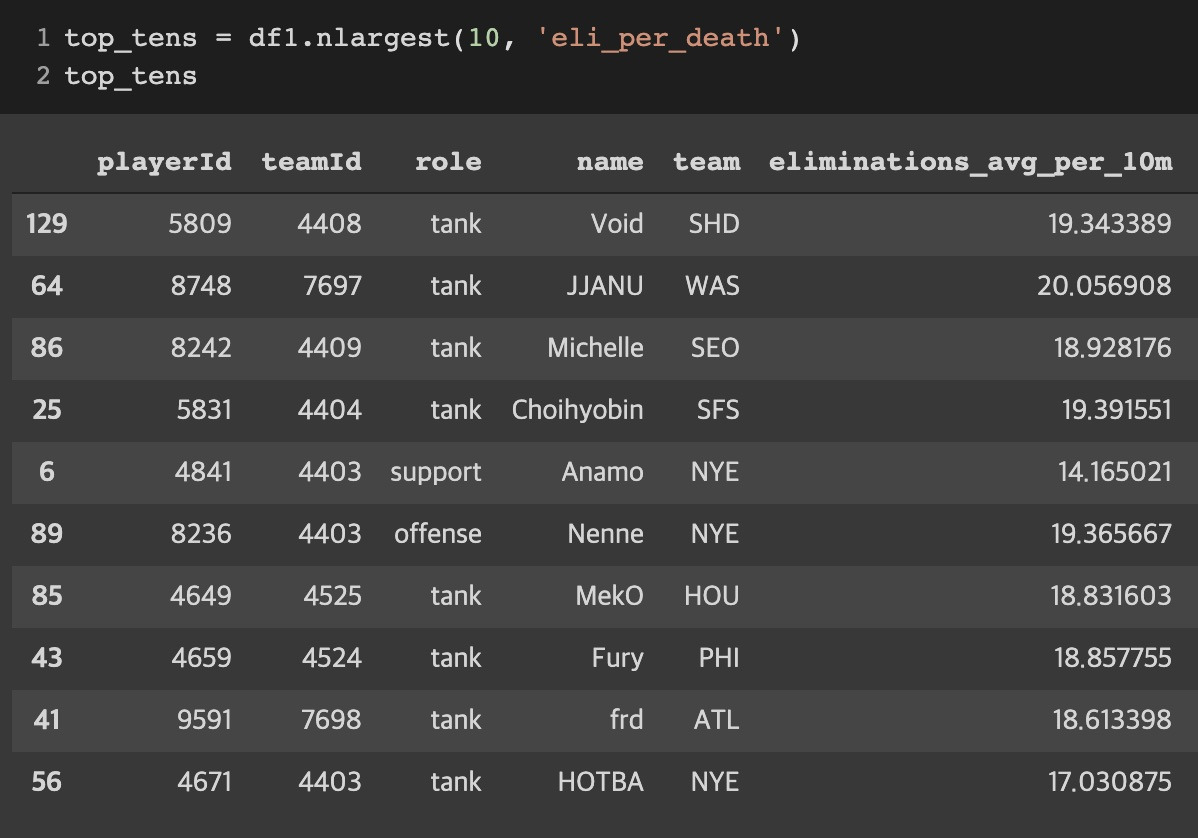
Task: Click player name MekO
Action: (610, 595)
